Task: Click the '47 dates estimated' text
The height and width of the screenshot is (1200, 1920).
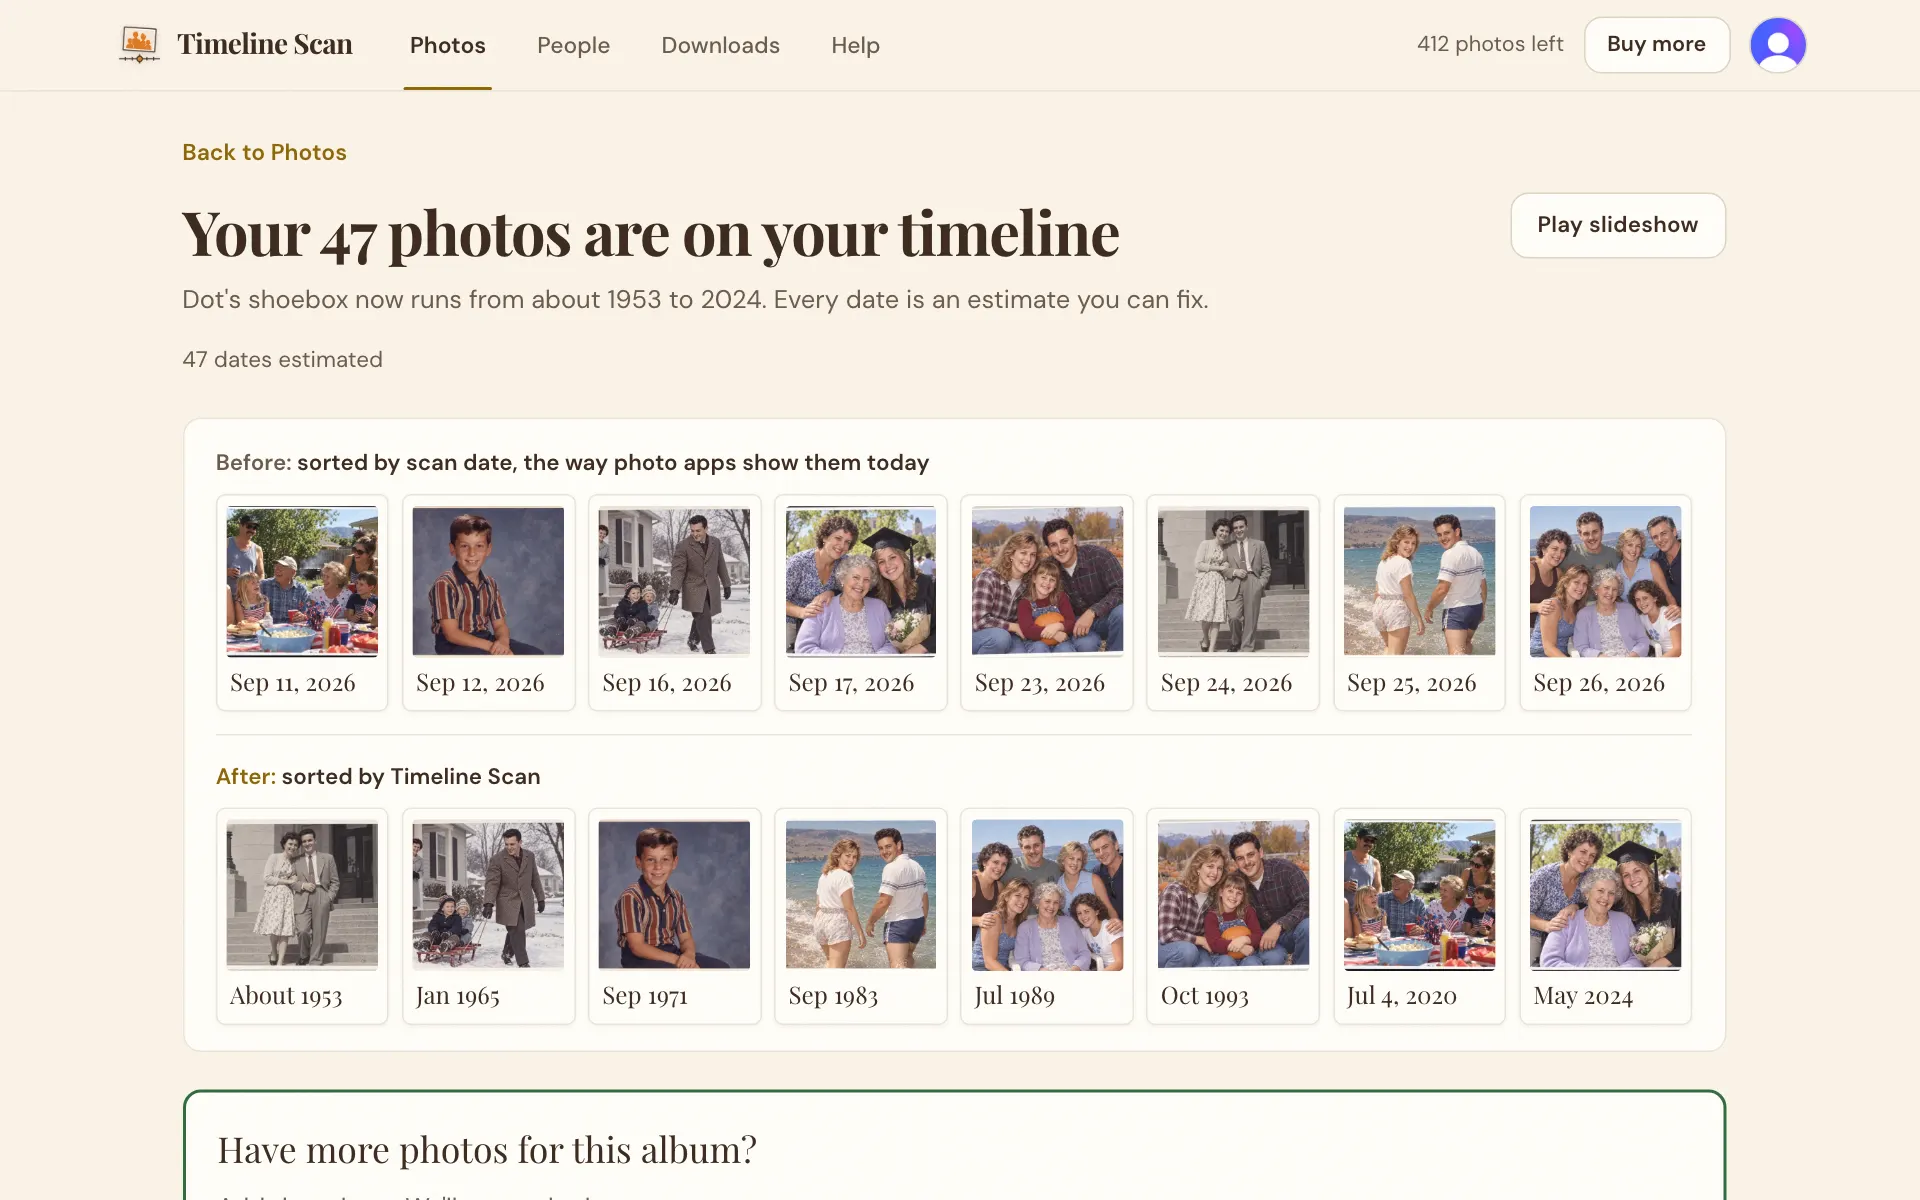Action: [282, 359]
